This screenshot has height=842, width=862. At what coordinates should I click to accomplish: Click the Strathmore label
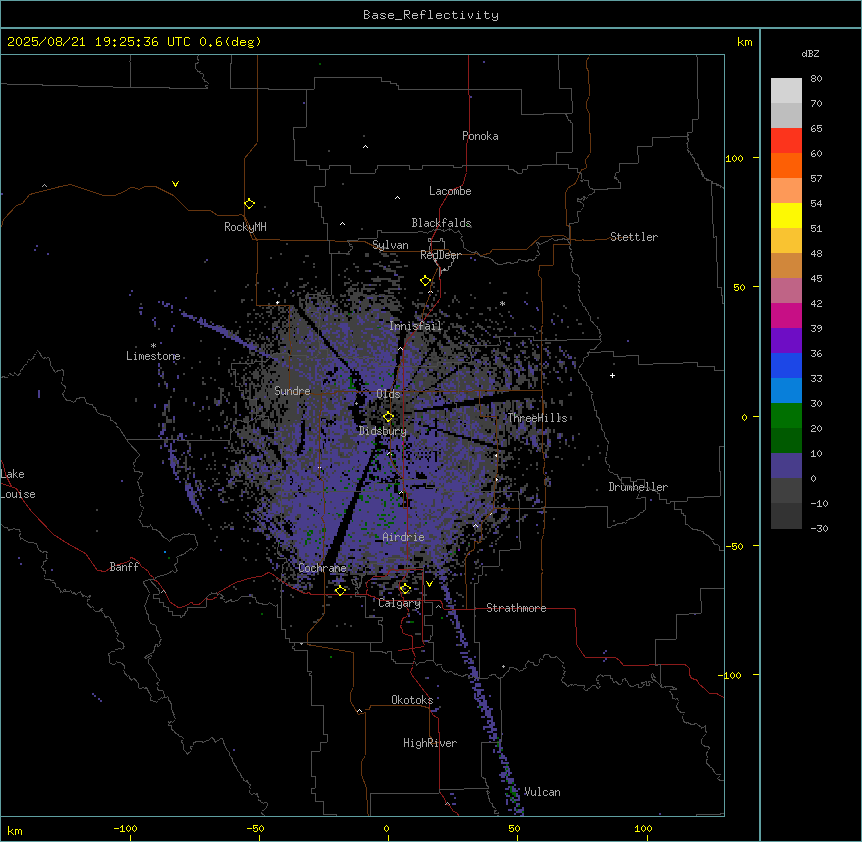(516, 608)
